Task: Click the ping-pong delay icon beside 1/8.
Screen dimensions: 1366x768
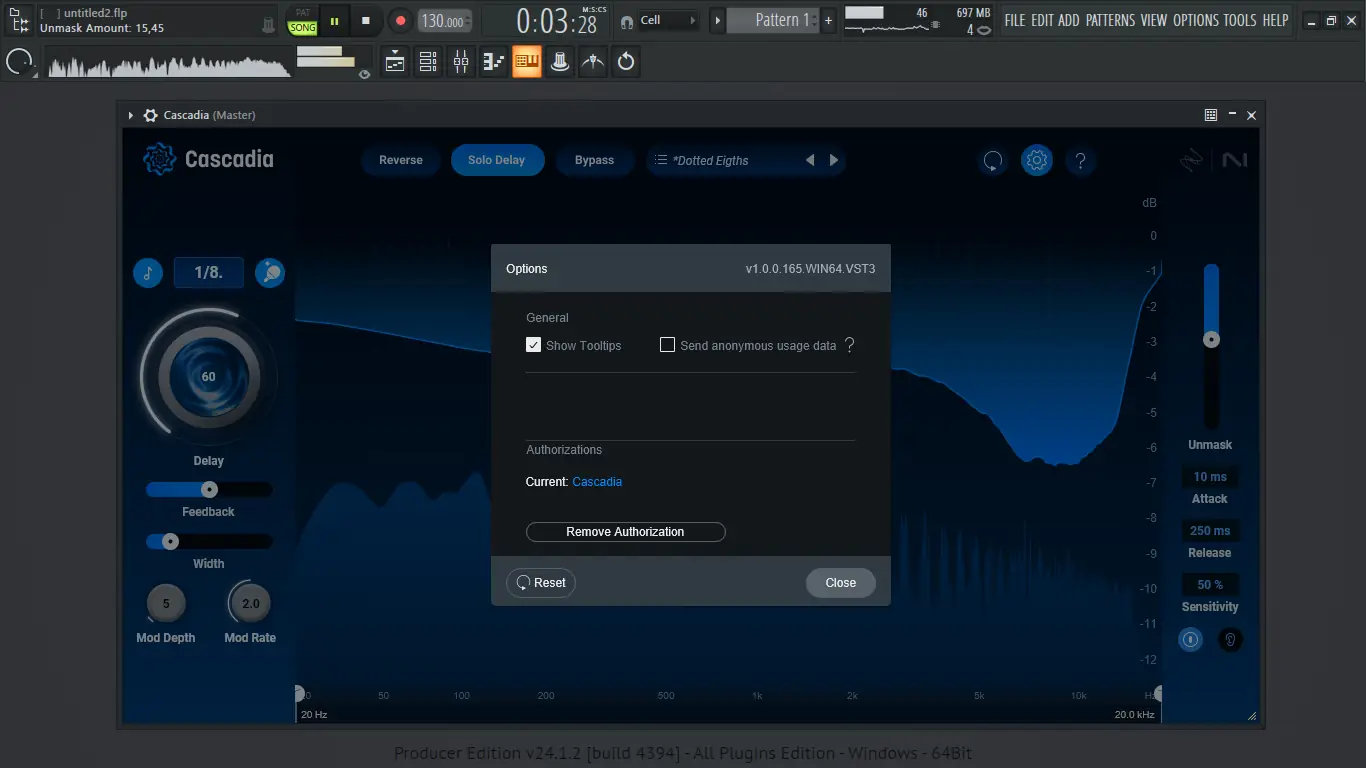Action: click(270, 272)
